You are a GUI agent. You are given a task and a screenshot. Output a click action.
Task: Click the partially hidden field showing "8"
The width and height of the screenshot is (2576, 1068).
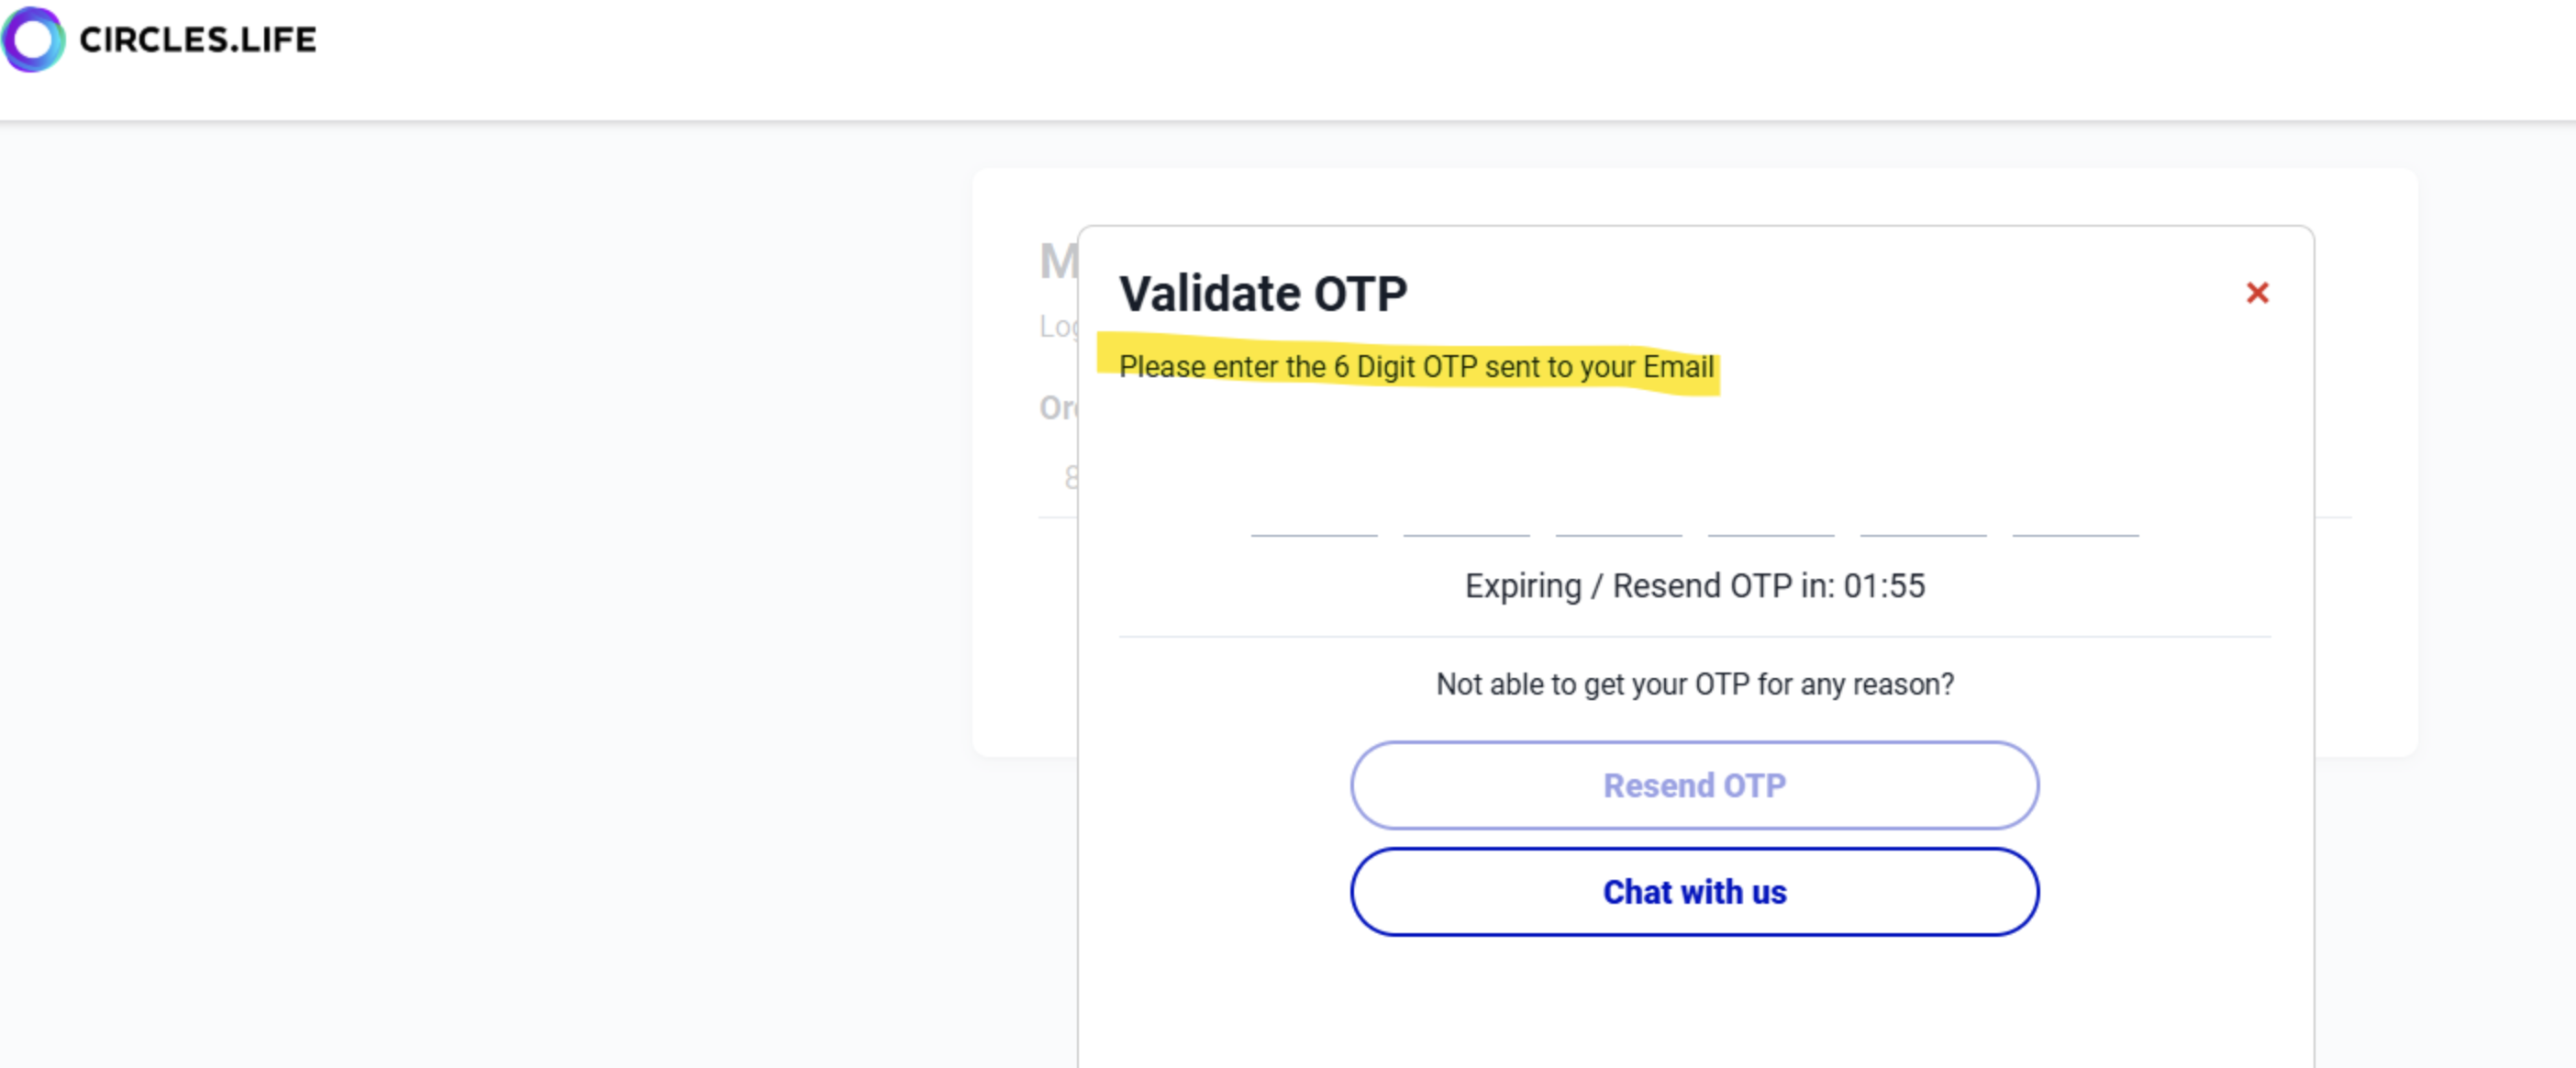point(1069,478)
